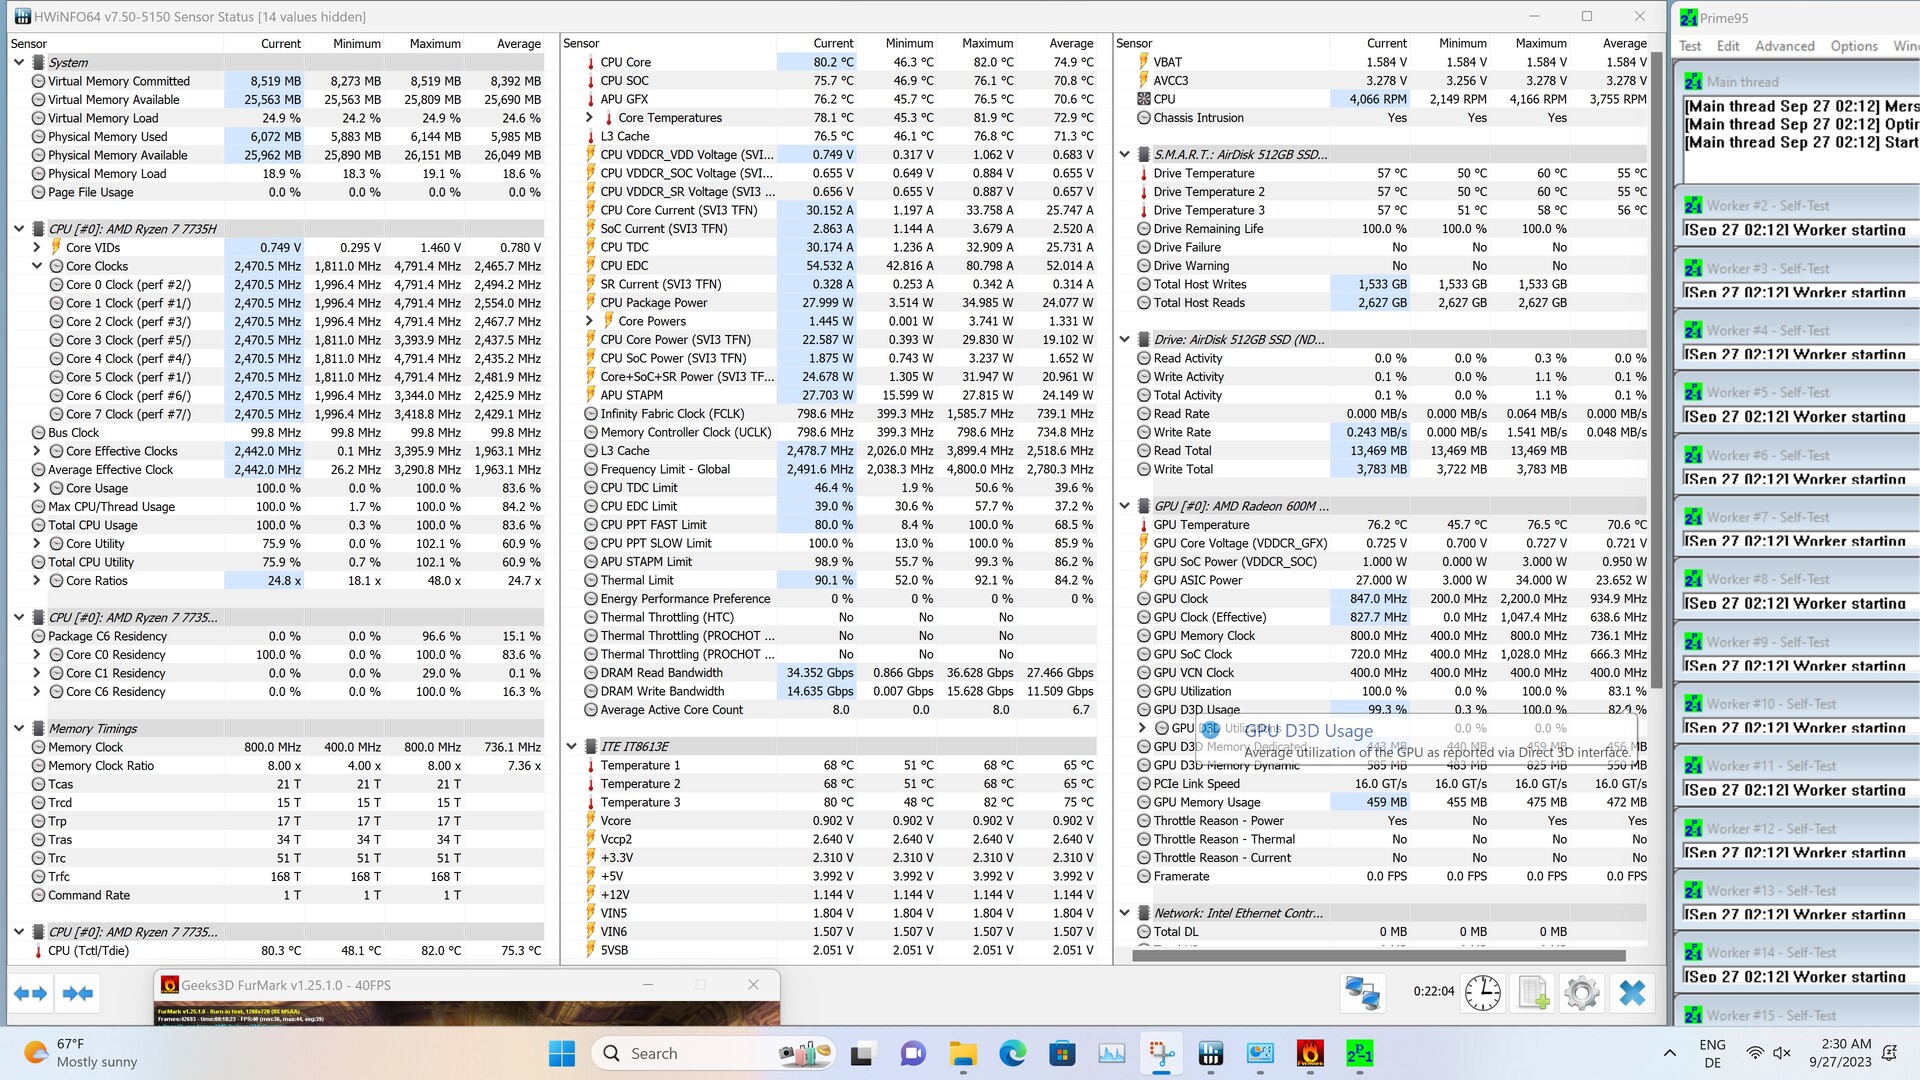Screen dimensions: 1920x1080
Task: Expand the Core Temperatures row
Action: pyautogui.click(x=590, y=118)
